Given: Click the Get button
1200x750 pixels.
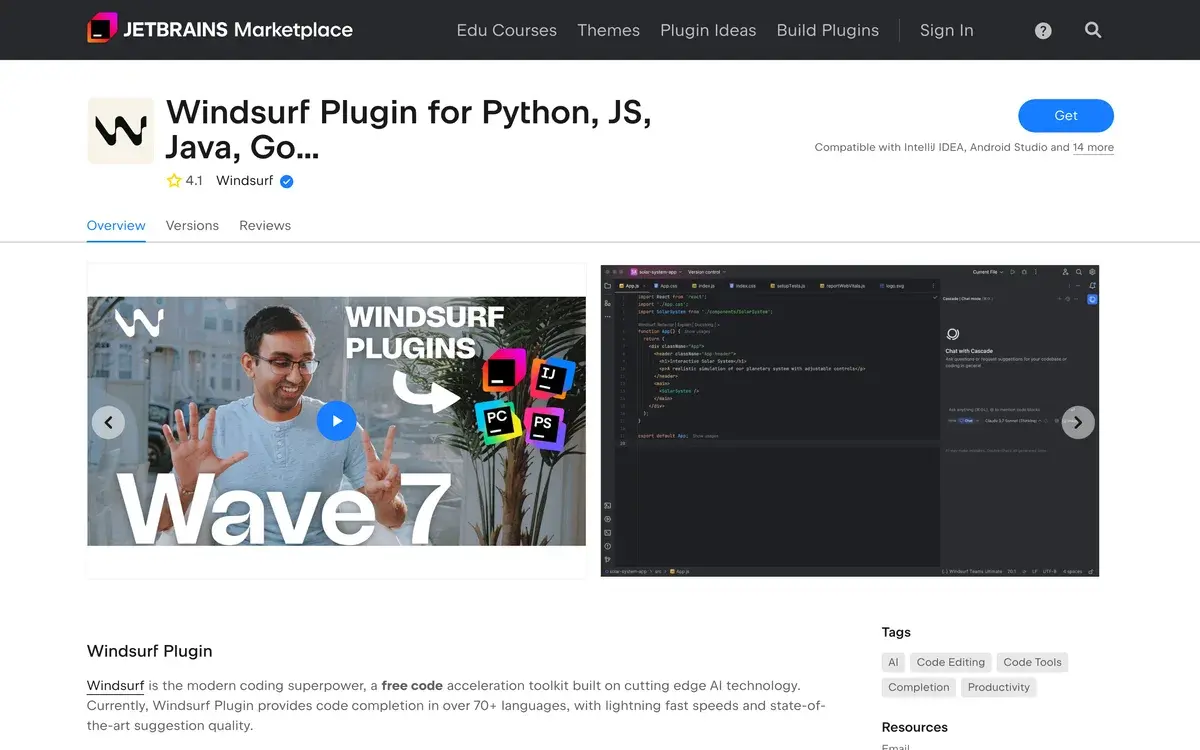Looking at the screenshot, I should 1066,116.
